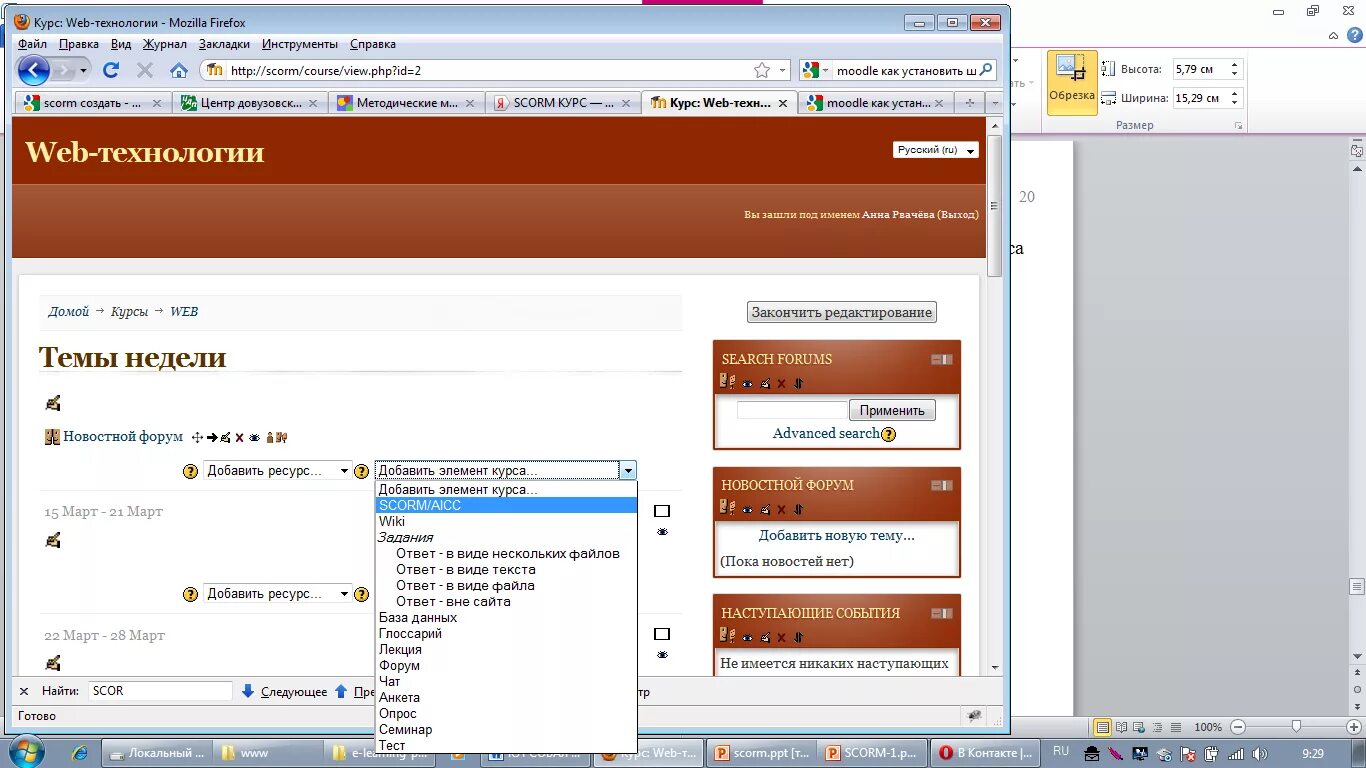Choose Глоссарий from element list
This screenshot has width=1366, height=768.
[x=506, y=633]
